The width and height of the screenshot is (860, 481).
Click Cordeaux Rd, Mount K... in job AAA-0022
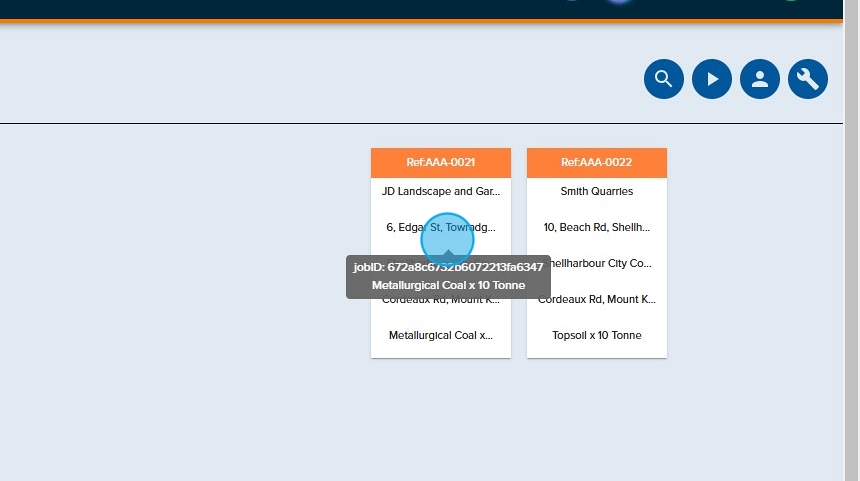click(600, 300)
